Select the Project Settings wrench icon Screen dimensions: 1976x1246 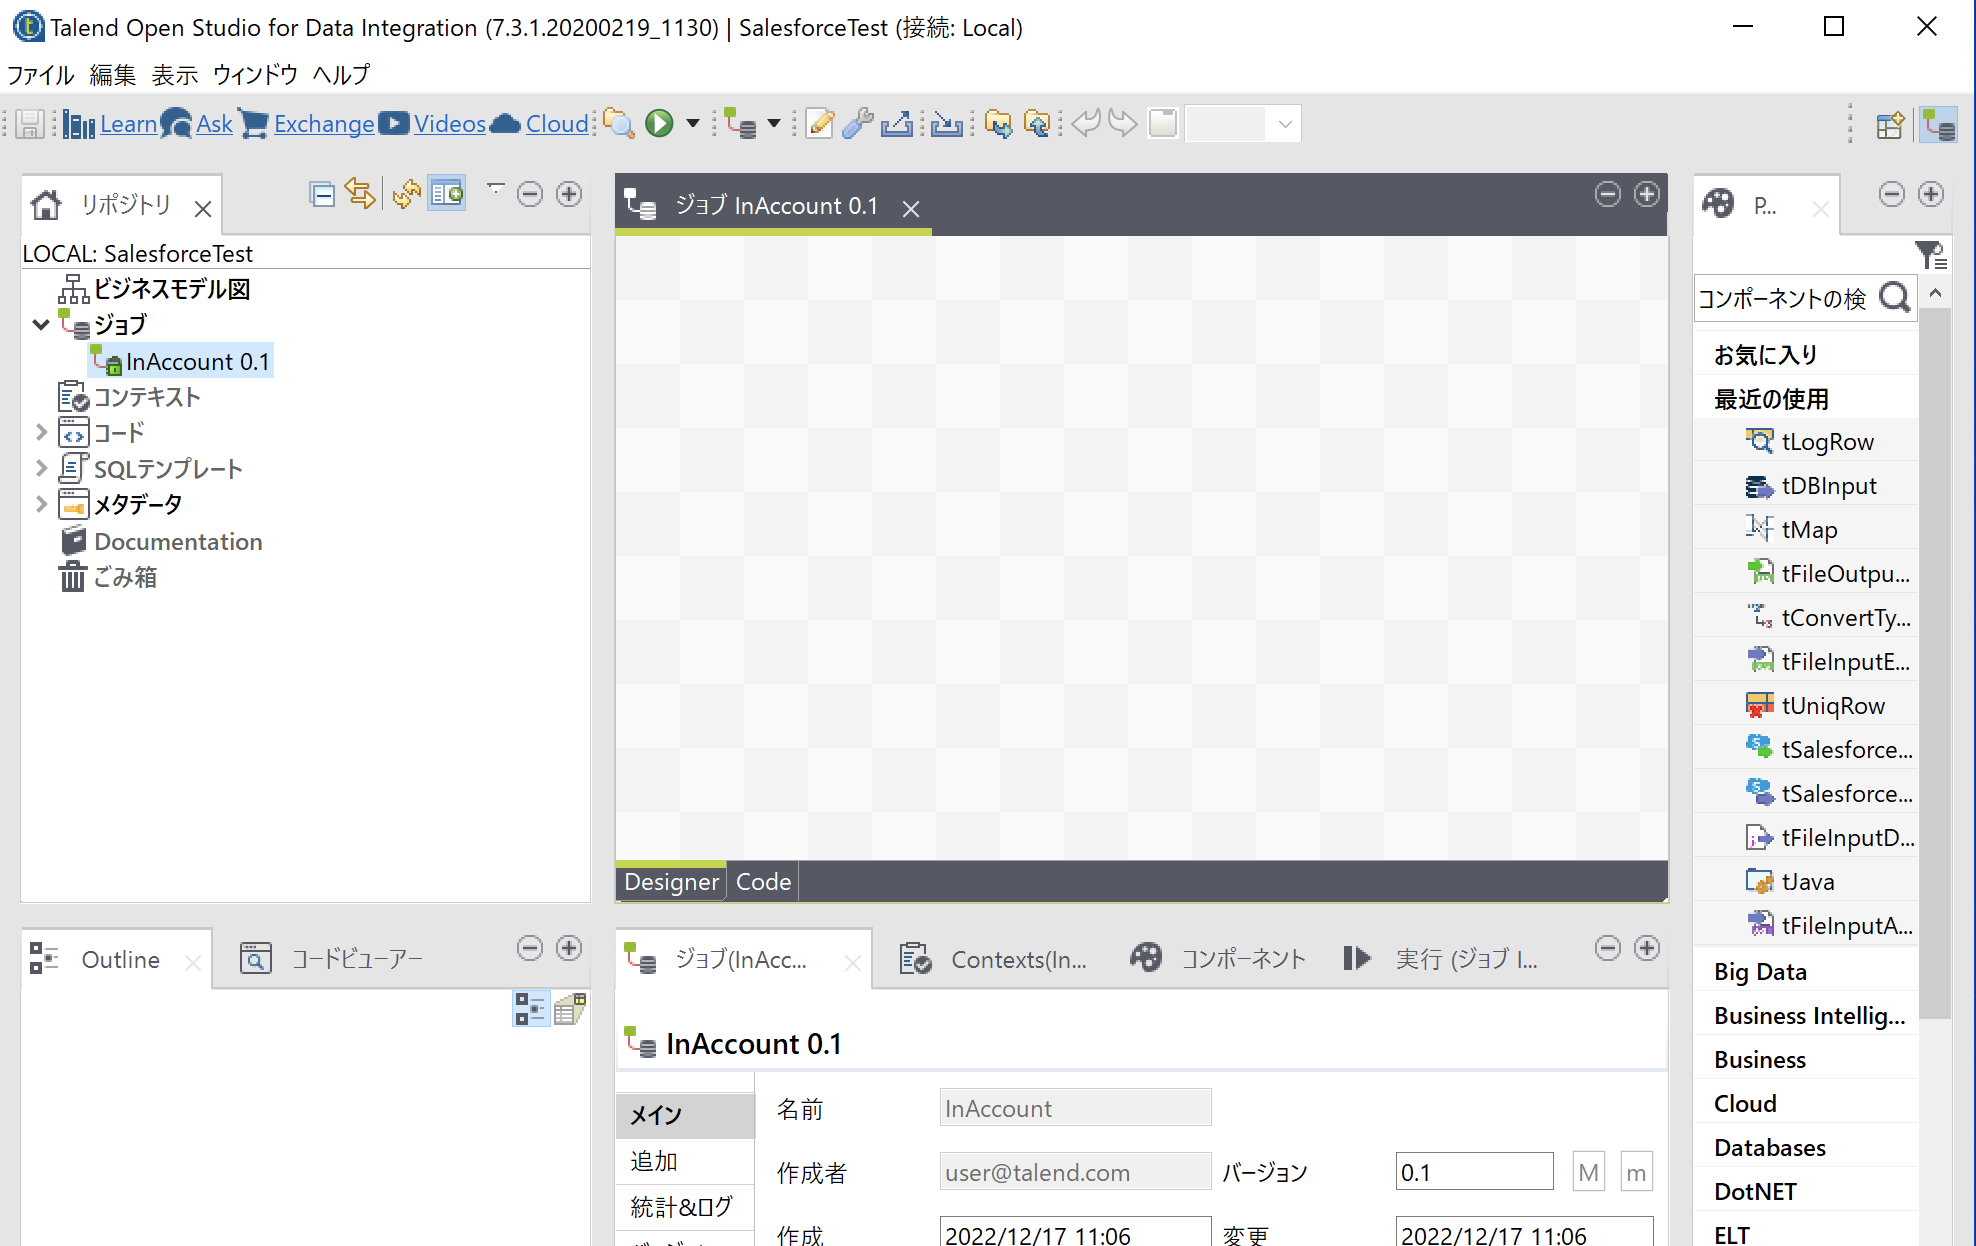coord(857,123)
